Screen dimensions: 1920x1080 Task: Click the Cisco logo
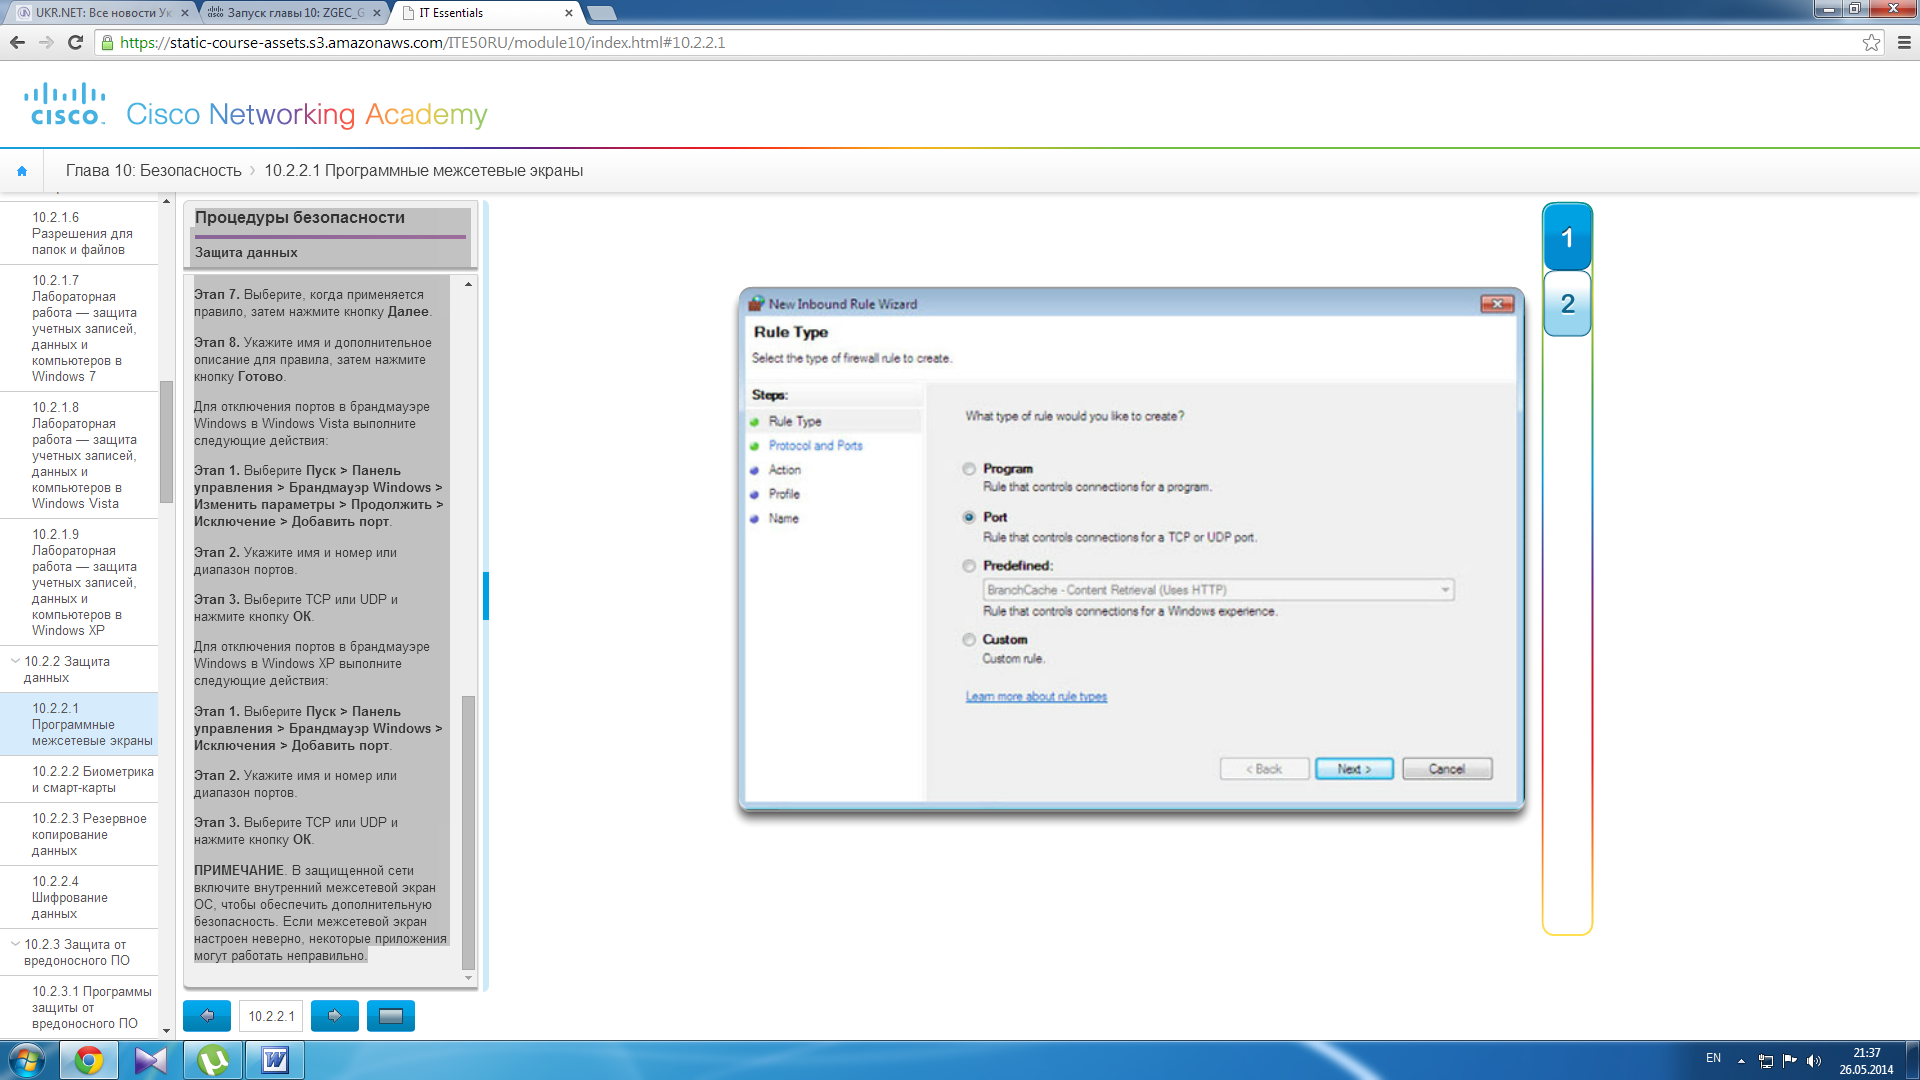pyautogui.click(x=65, y=104)
